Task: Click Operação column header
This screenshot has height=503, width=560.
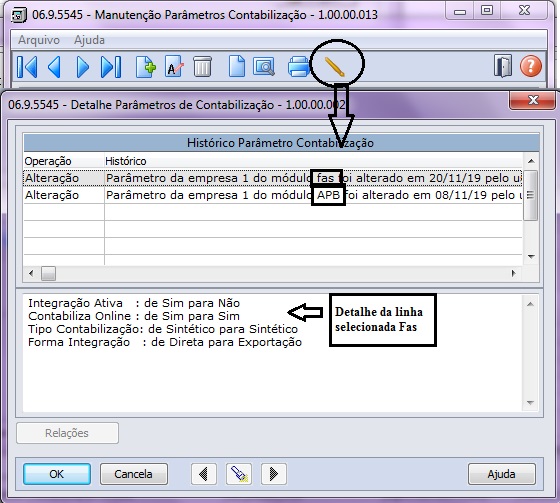Action: [x=64, y=161]
